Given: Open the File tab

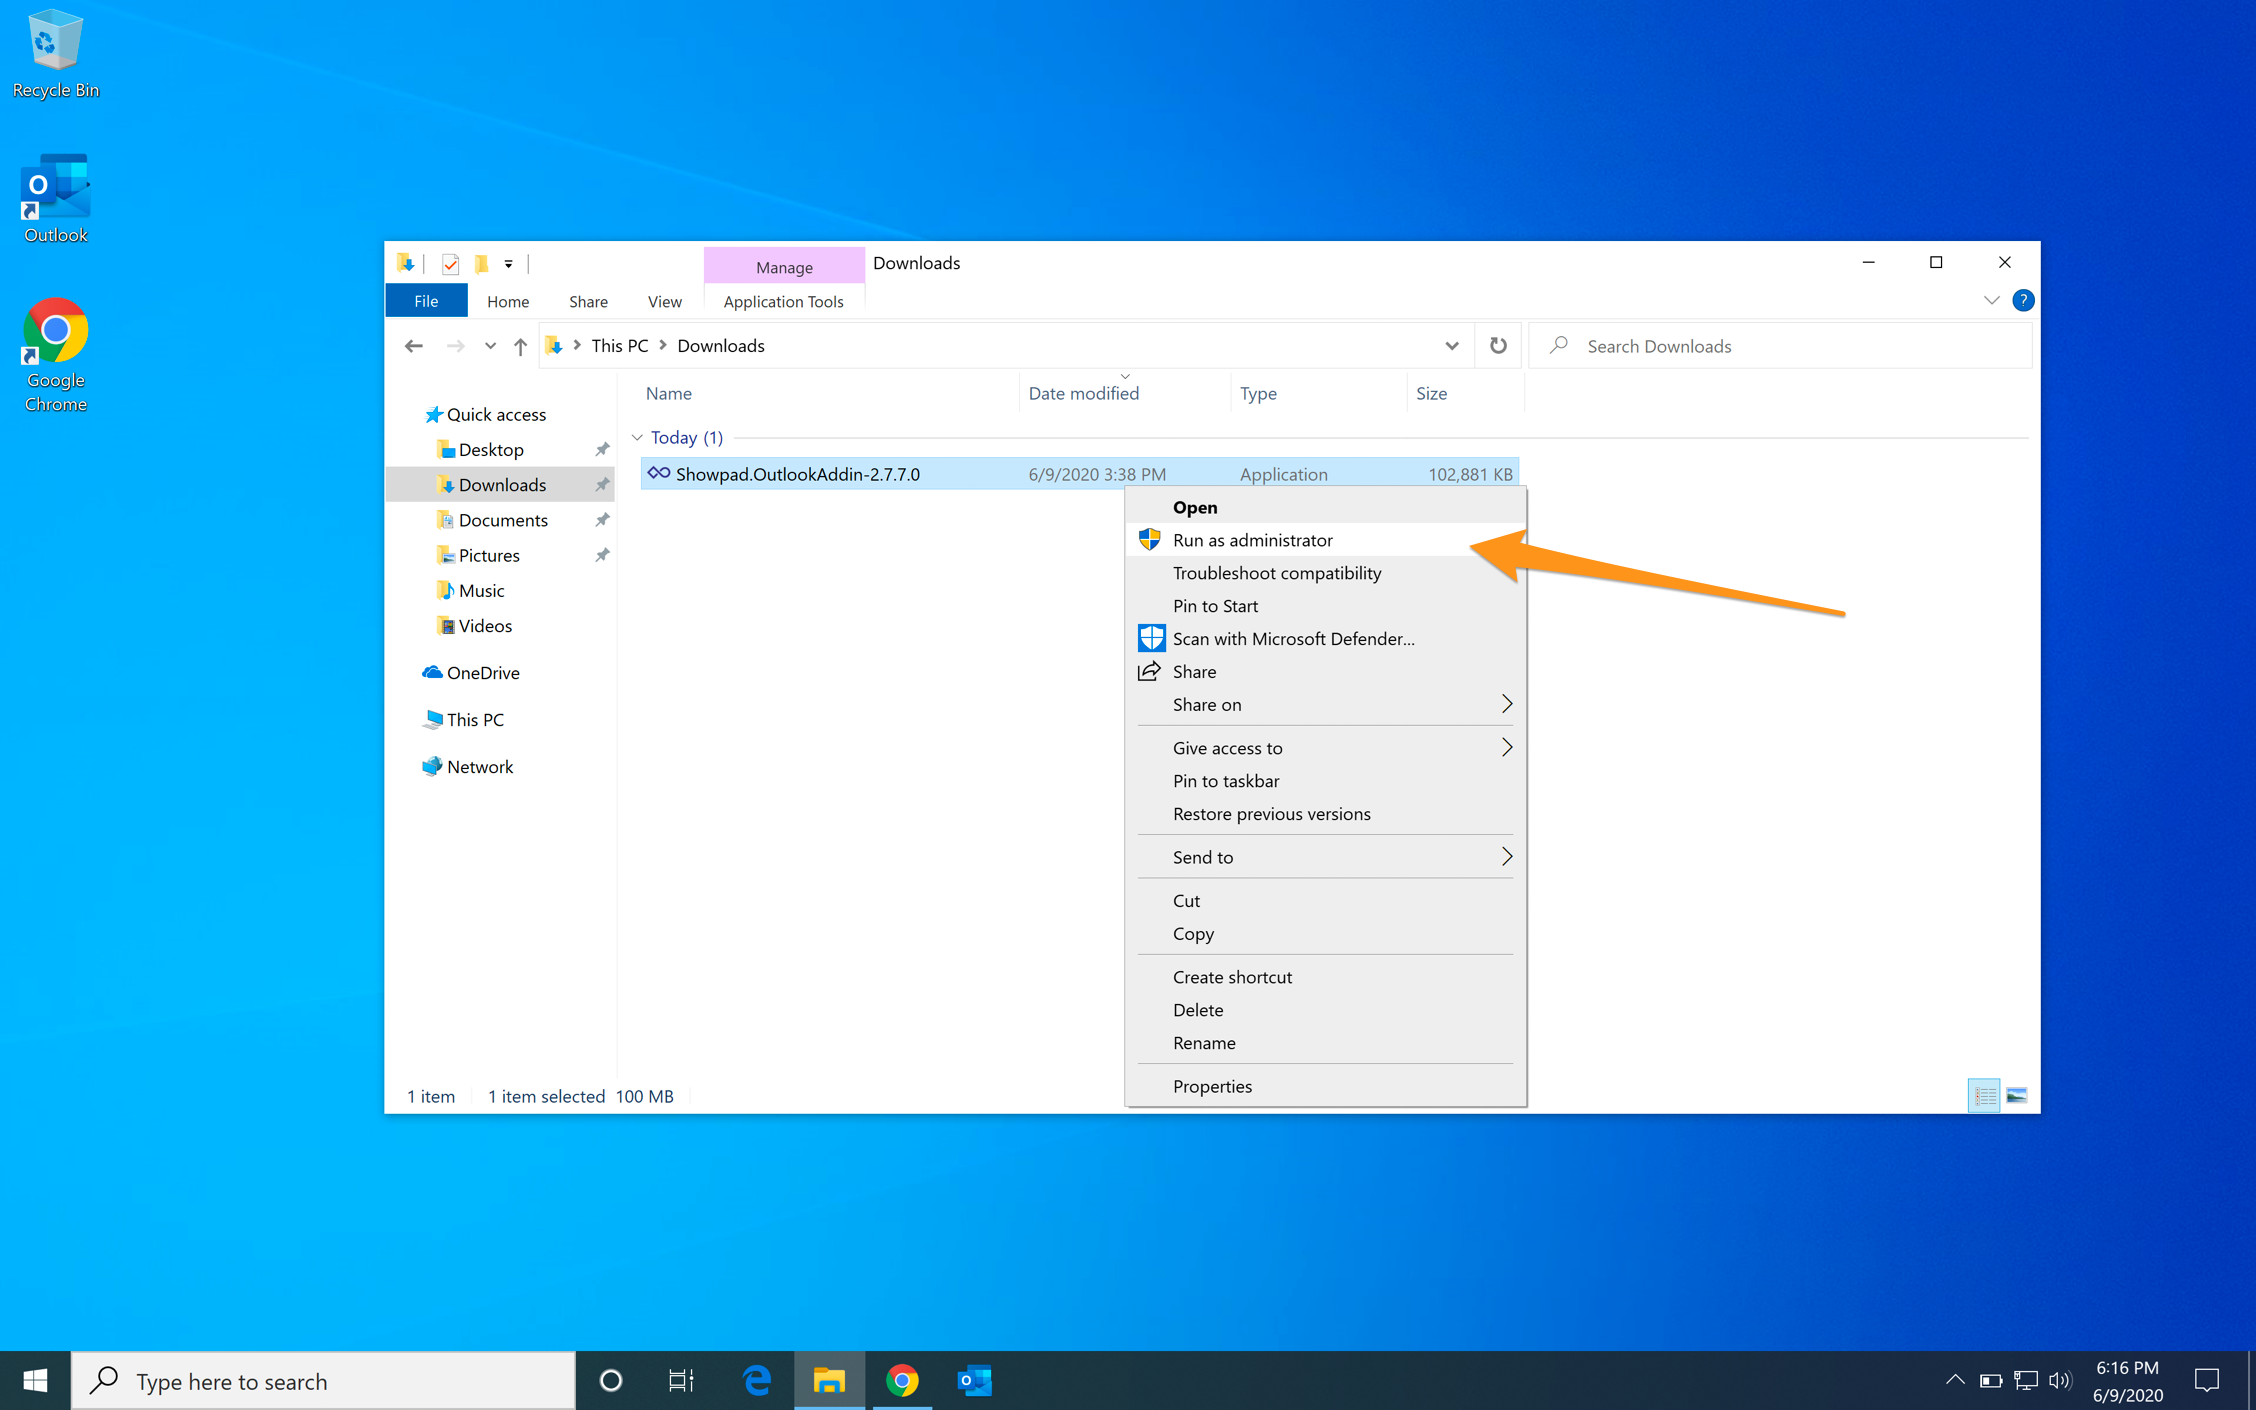Looking at the screenshot, I should [426, 301].
